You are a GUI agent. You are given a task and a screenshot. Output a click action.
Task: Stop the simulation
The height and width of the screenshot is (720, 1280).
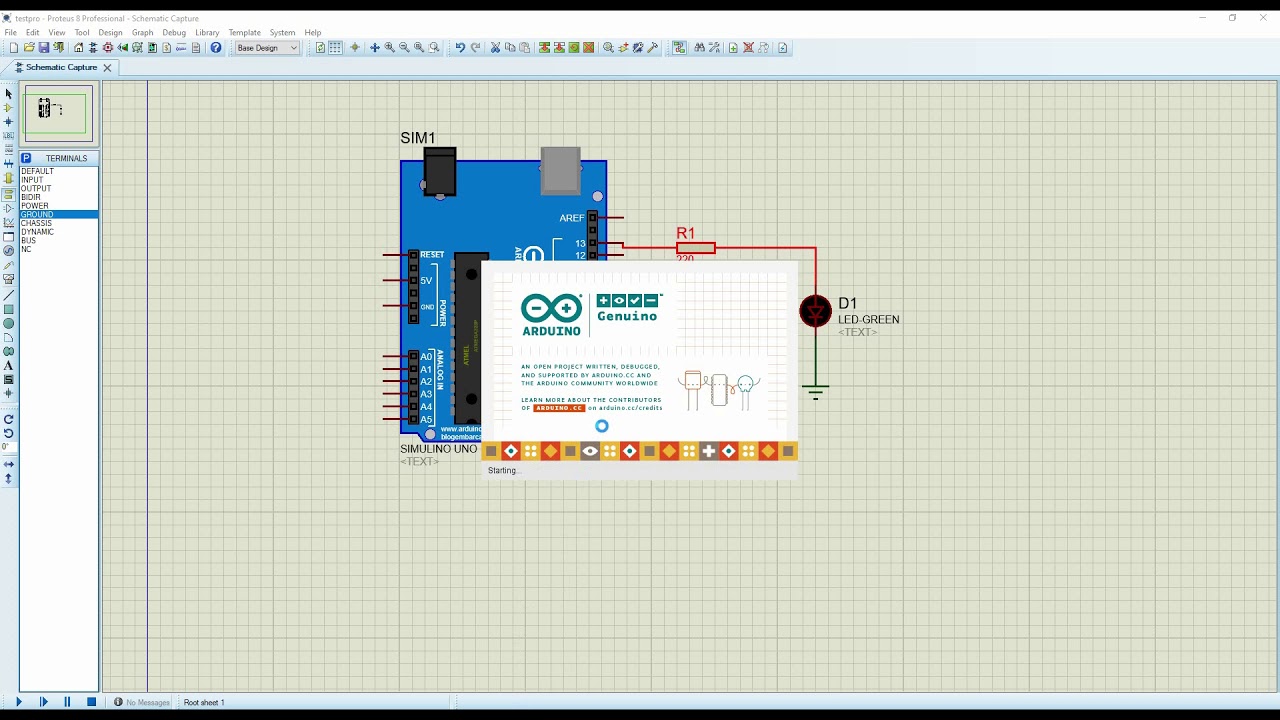[x=91, y=702]
